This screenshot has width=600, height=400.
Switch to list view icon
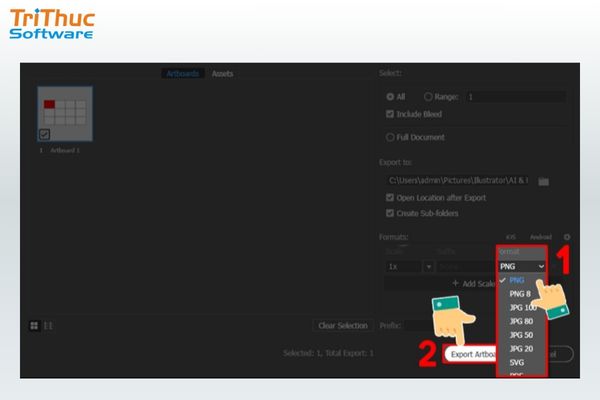48,325
